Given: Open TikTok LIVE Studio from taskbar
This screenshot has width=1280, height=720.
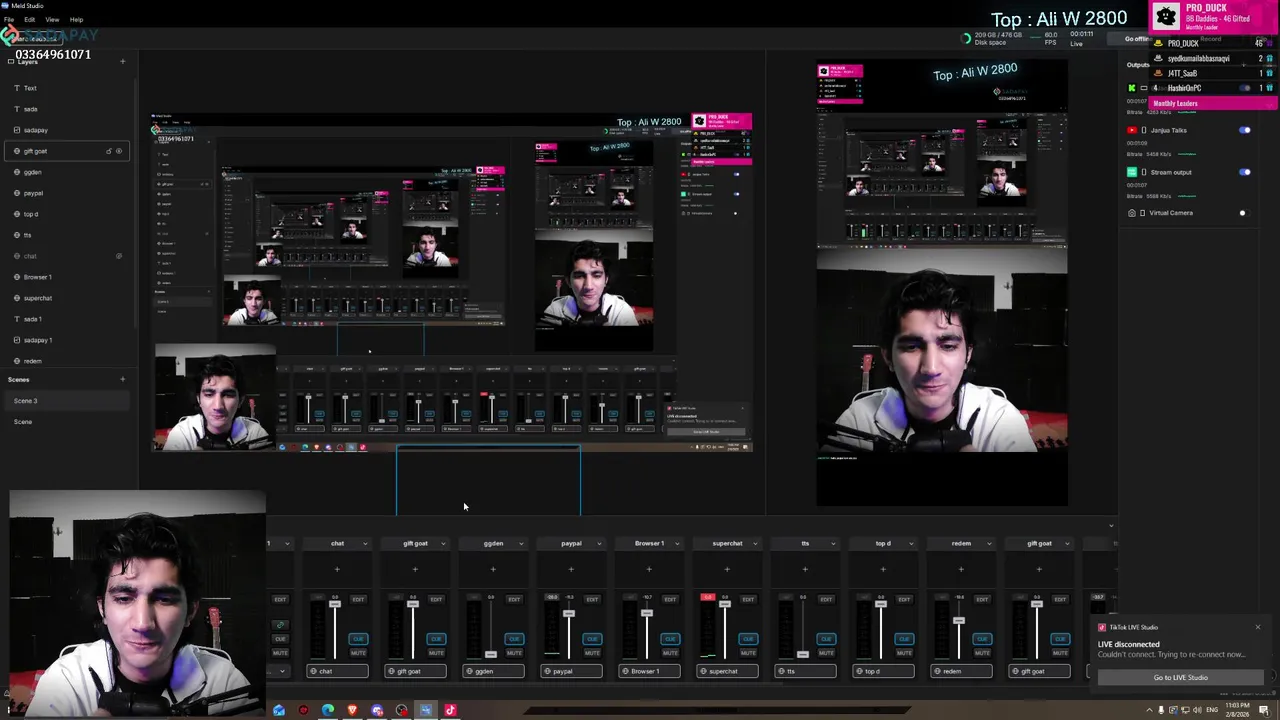Looking at the screenshot, I should 450,711.
